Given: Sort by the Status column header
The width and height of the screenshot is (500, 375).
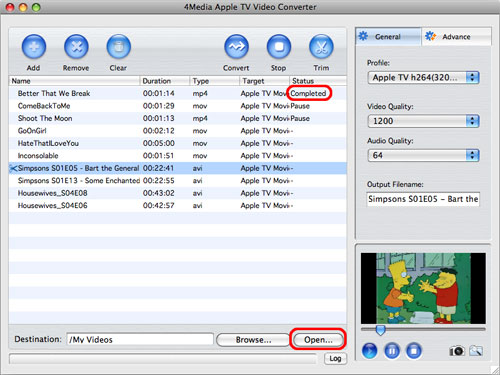Looking at the screenshot, I should pyautogui.click(x=318, y=81).
